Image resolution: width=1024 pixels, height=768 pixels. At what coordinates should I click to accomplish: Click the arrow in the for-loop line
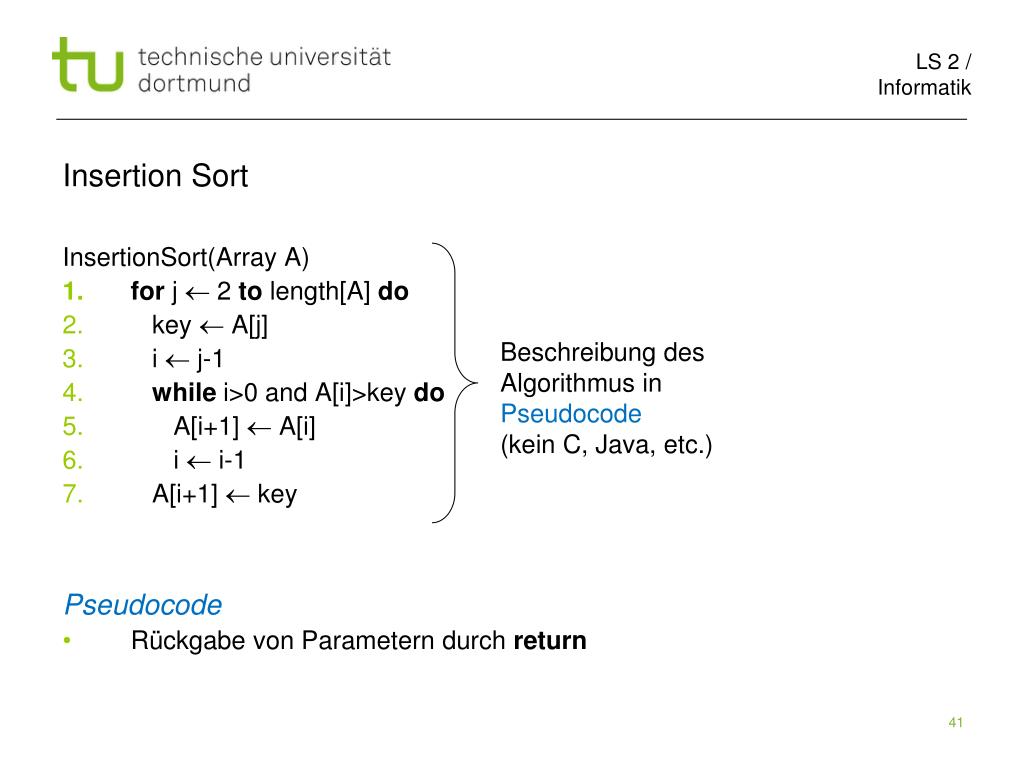click(x=197, y=293)
